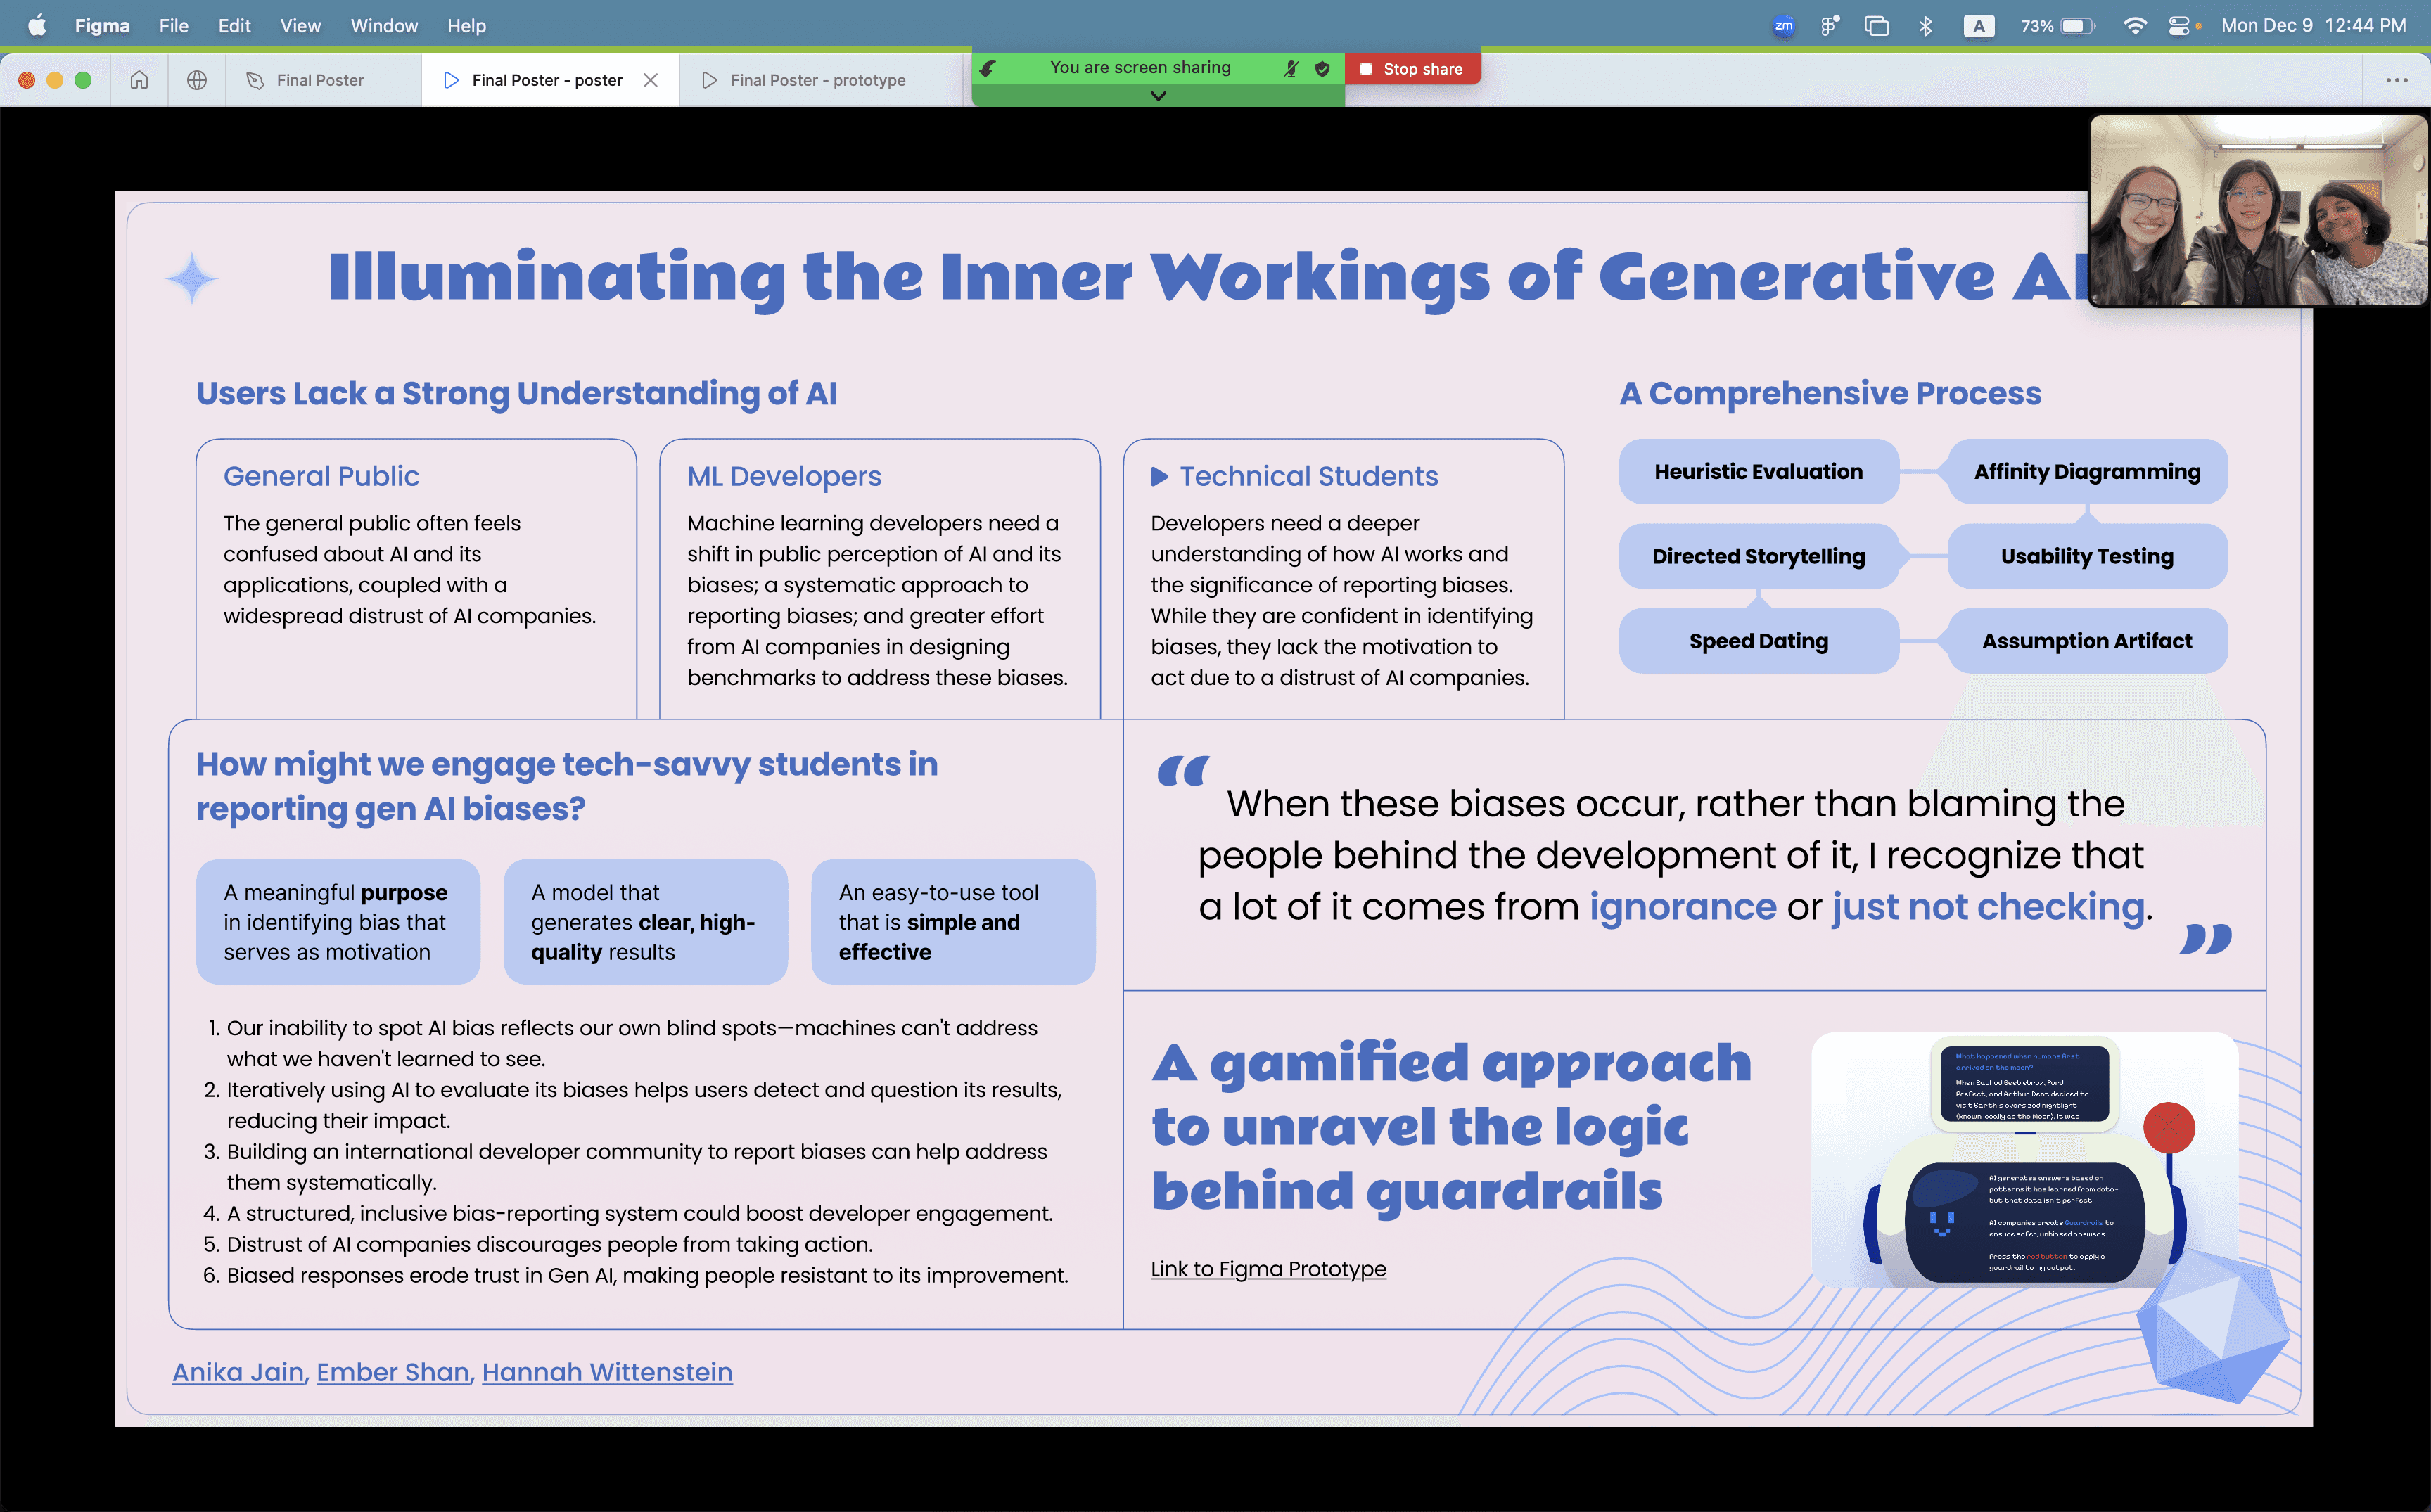Click the 'An easy-to-use tool' card
The image size is (2431, 1512).
click(x=953, y=922)
